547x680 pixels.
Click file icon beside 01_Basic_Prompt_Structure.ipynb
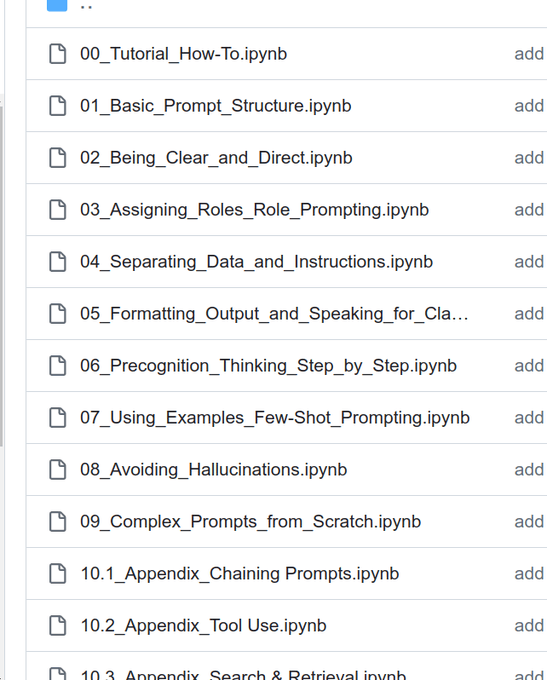pyautogui.click(x=57, y=106)
